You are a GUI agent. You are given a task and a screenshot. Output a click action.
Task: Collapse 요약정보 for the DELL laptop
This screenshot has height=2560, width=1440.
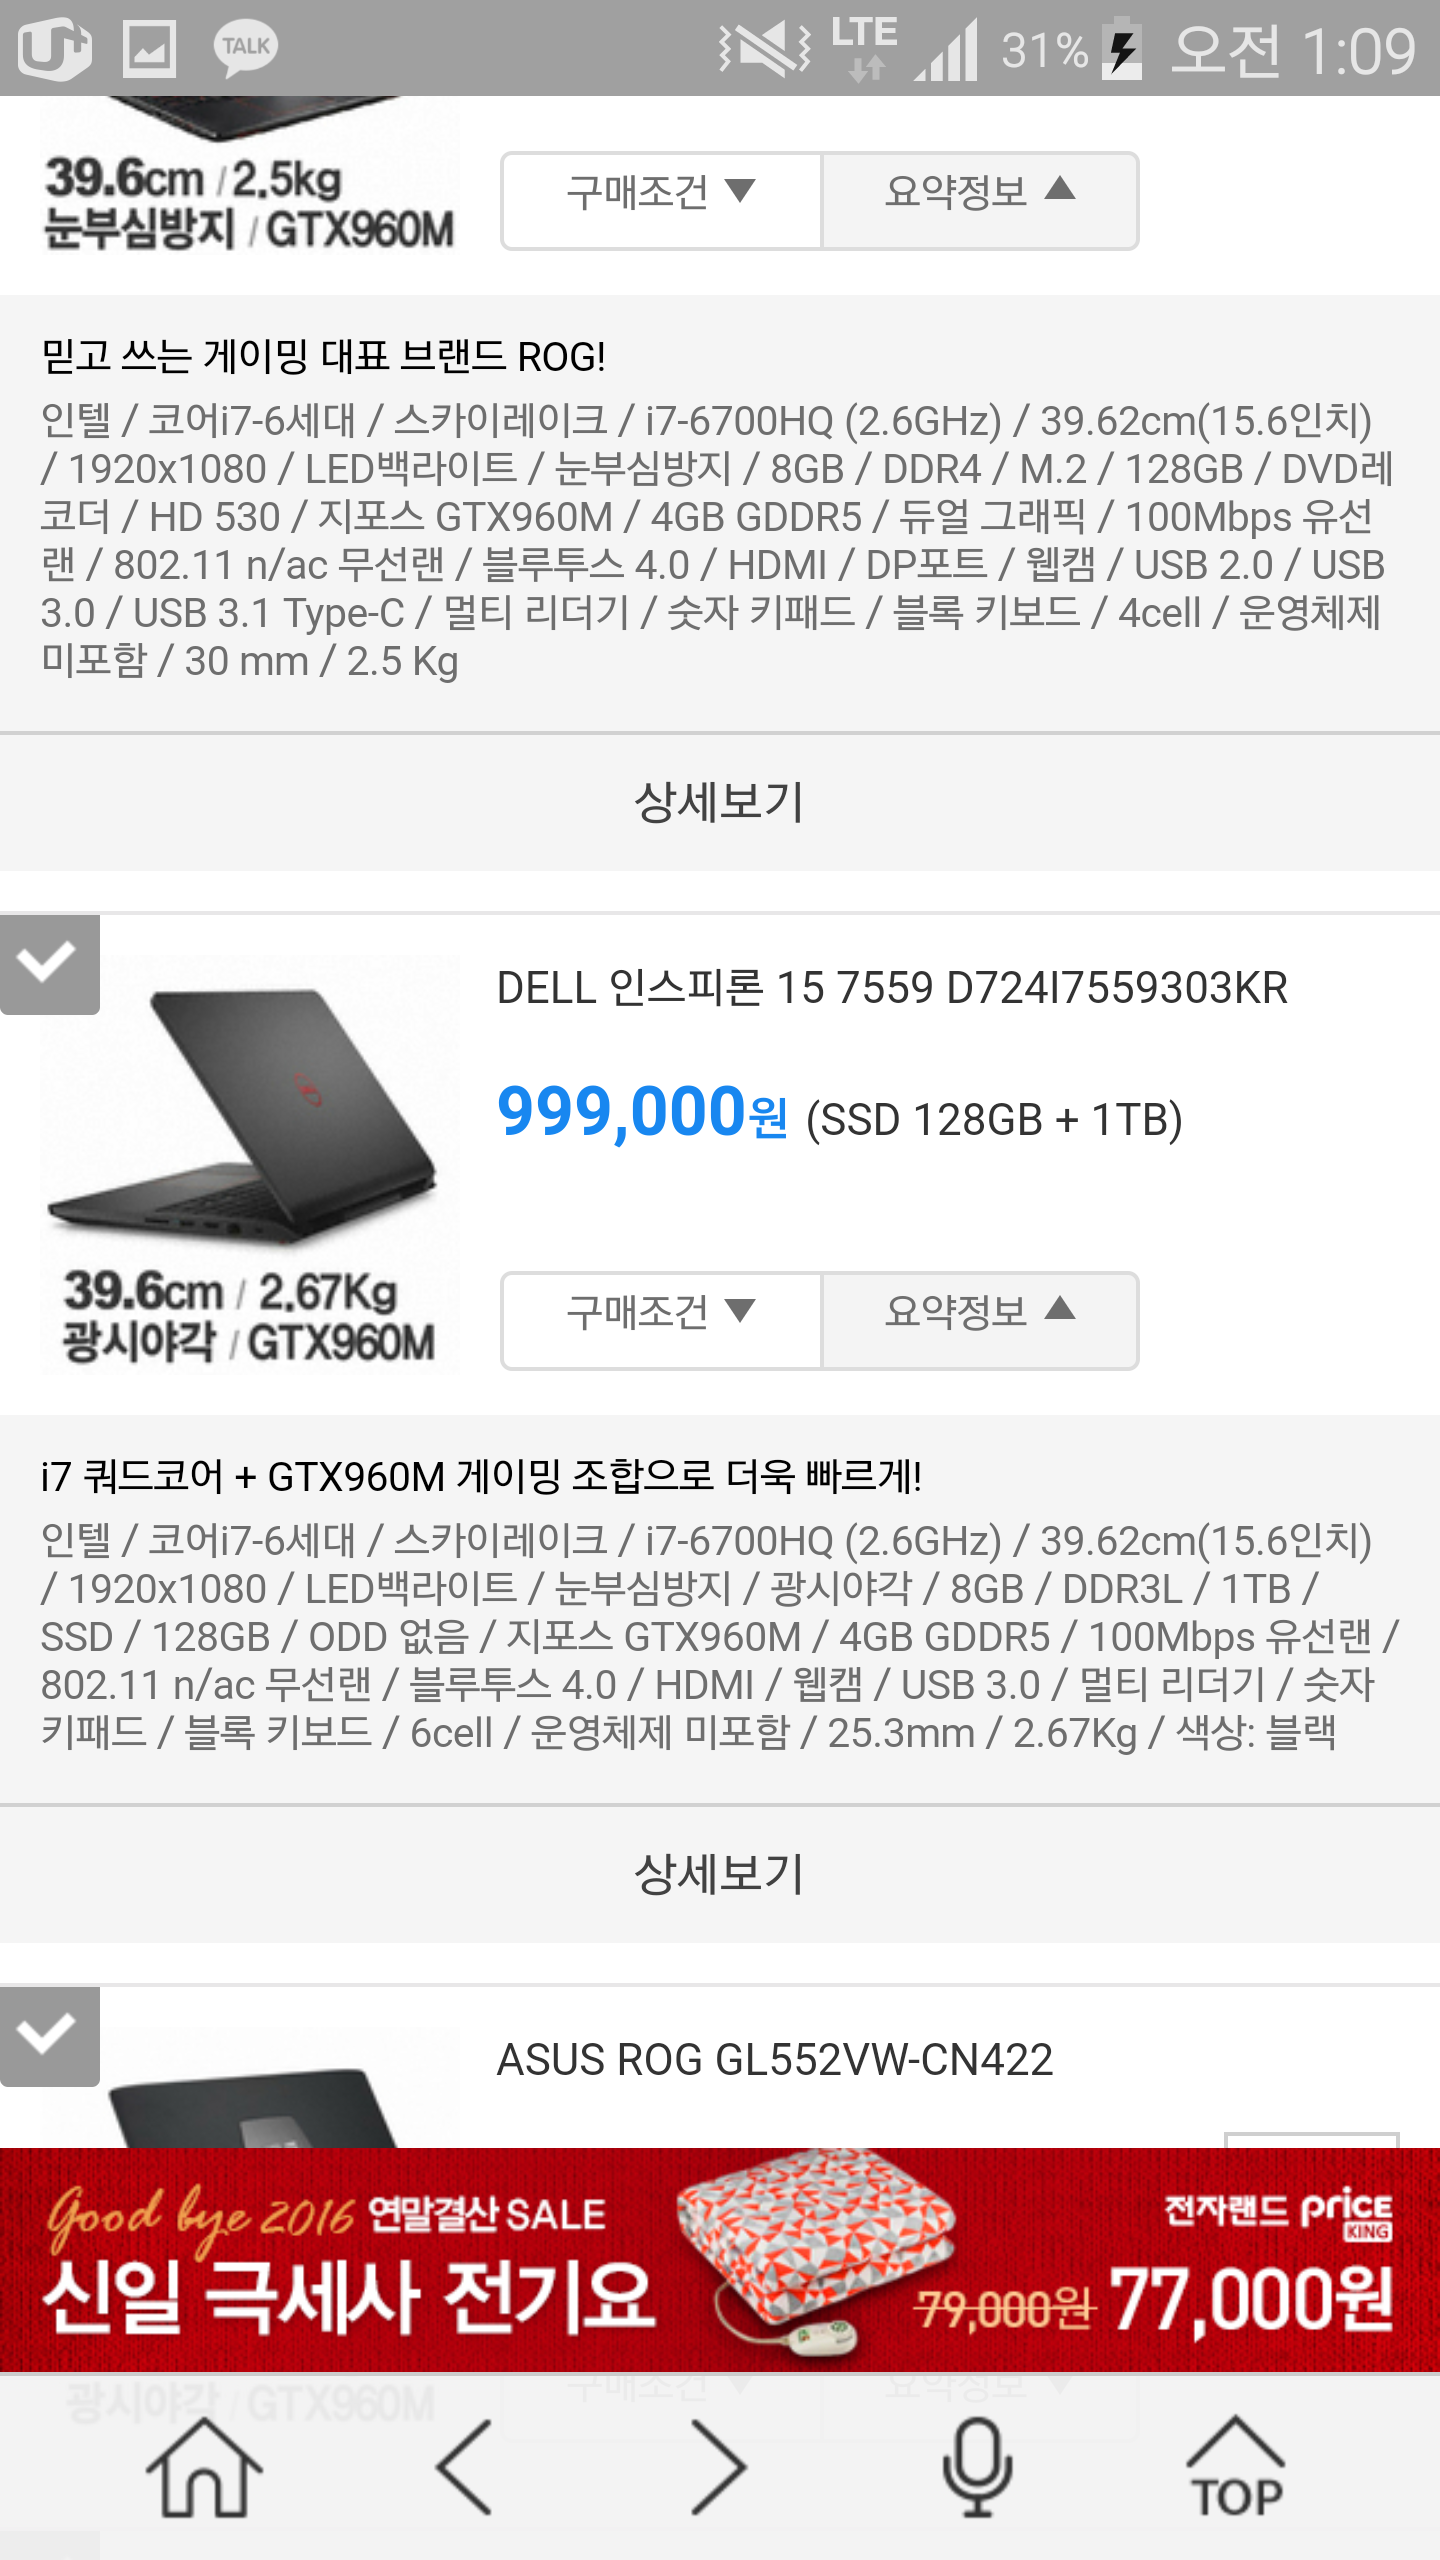[980, 1320]
